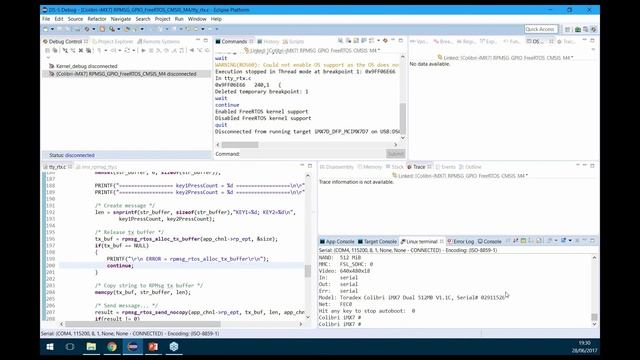Click the Step Out icon in Debug Control
The image size is (640, 360).
174,50
